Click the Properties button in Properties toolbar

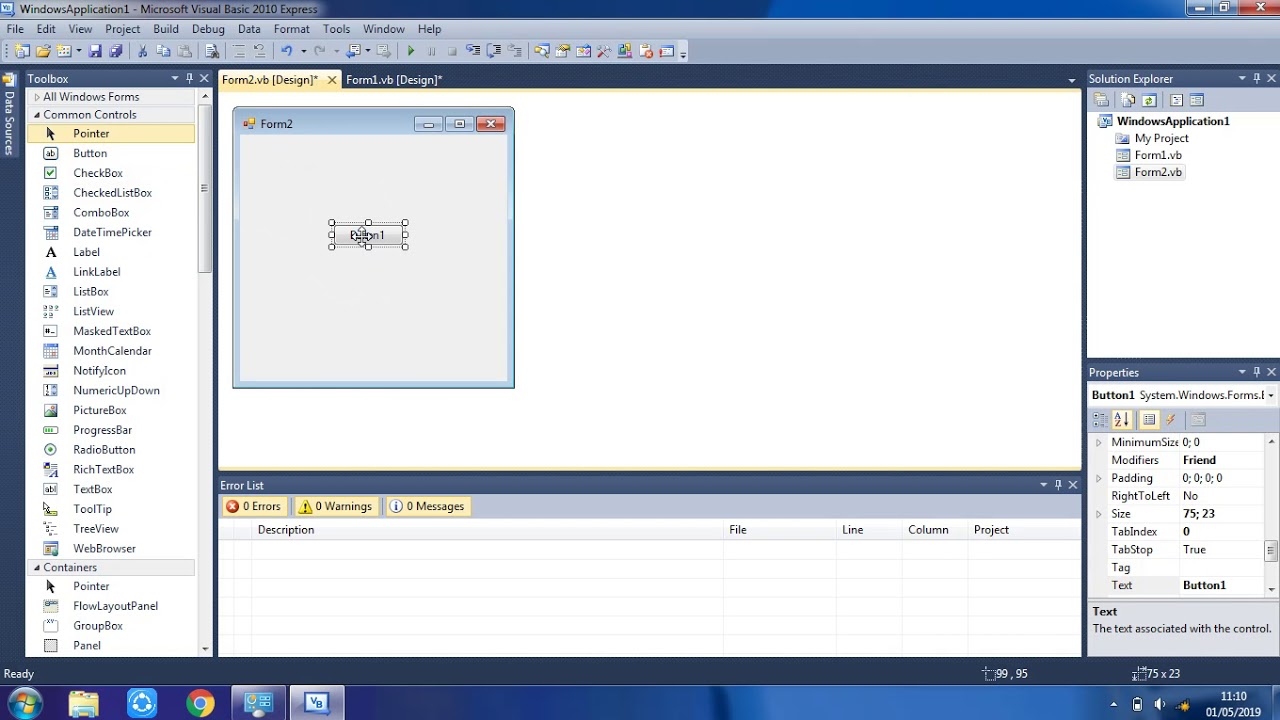[x=1149, y=420]
